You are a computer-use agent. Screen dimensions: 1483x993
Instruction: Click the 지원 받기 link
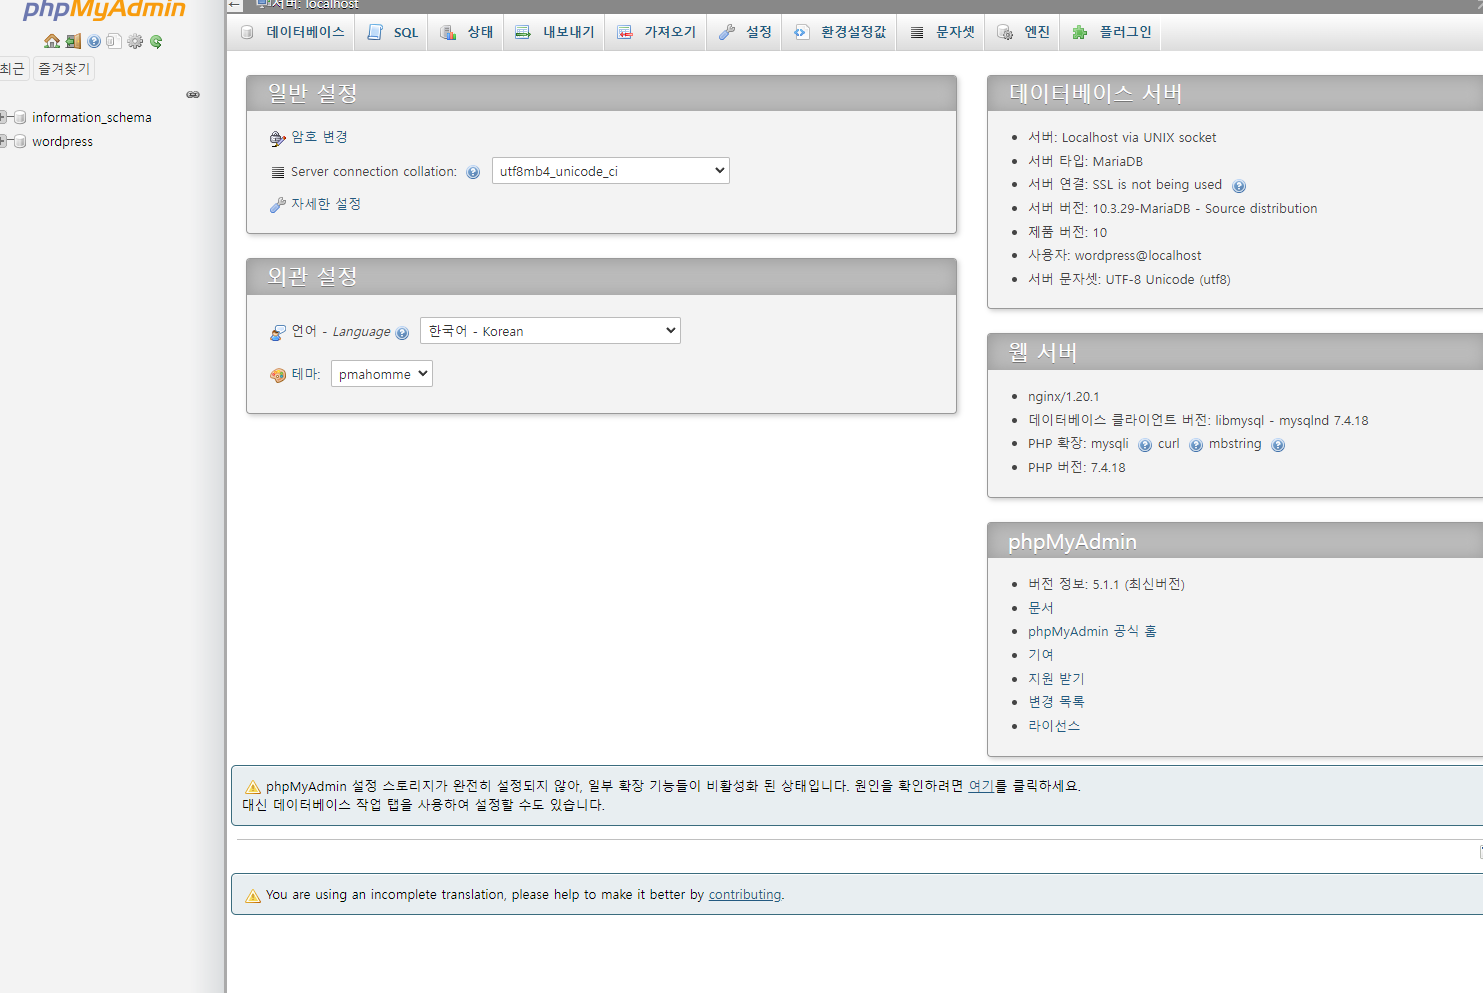tap(1056, 679)
